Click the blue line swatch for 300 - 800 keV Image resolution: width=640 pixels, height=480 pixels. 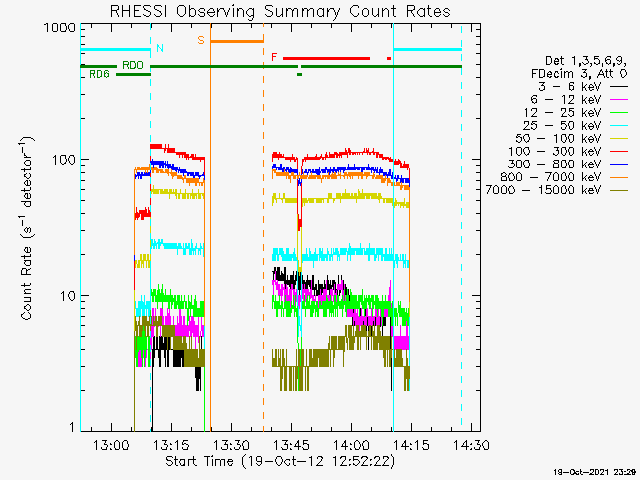619,164
